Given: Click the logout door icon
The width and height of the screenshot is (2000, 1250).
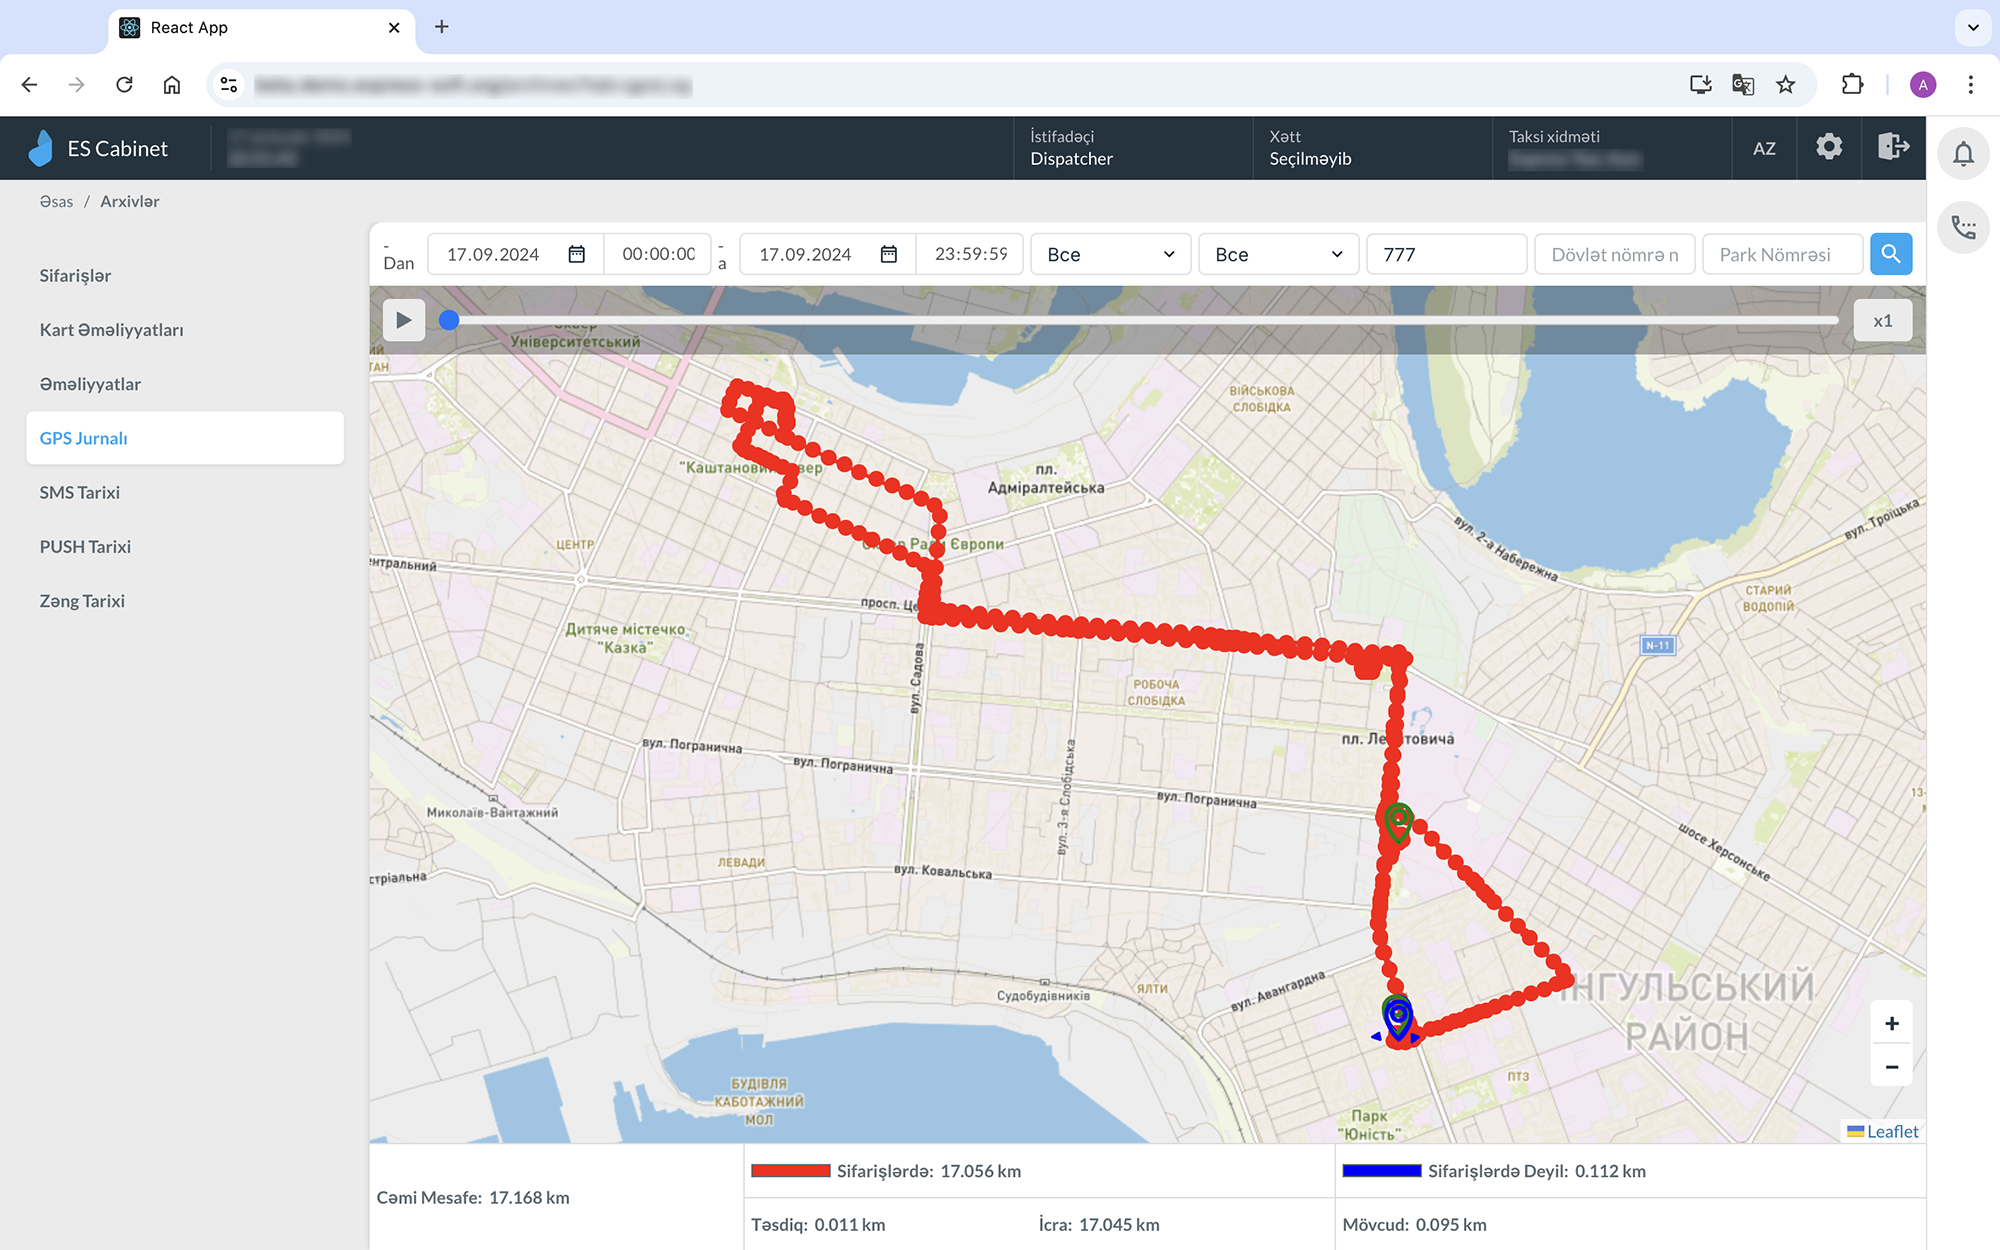Looking at the screenshot, I should click(1893, 147).
